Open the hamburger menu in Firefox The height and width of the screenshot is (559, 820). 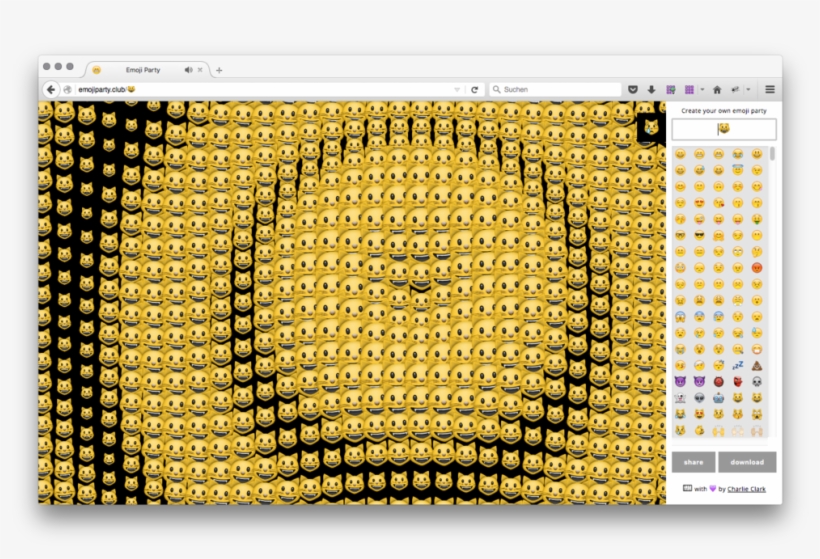click(x=770, y=89)
